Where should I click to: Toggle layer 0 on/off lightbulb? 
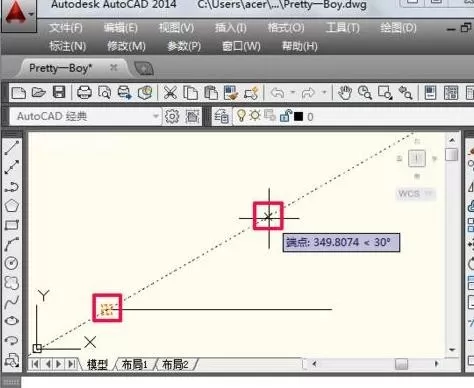coord(241,115)
